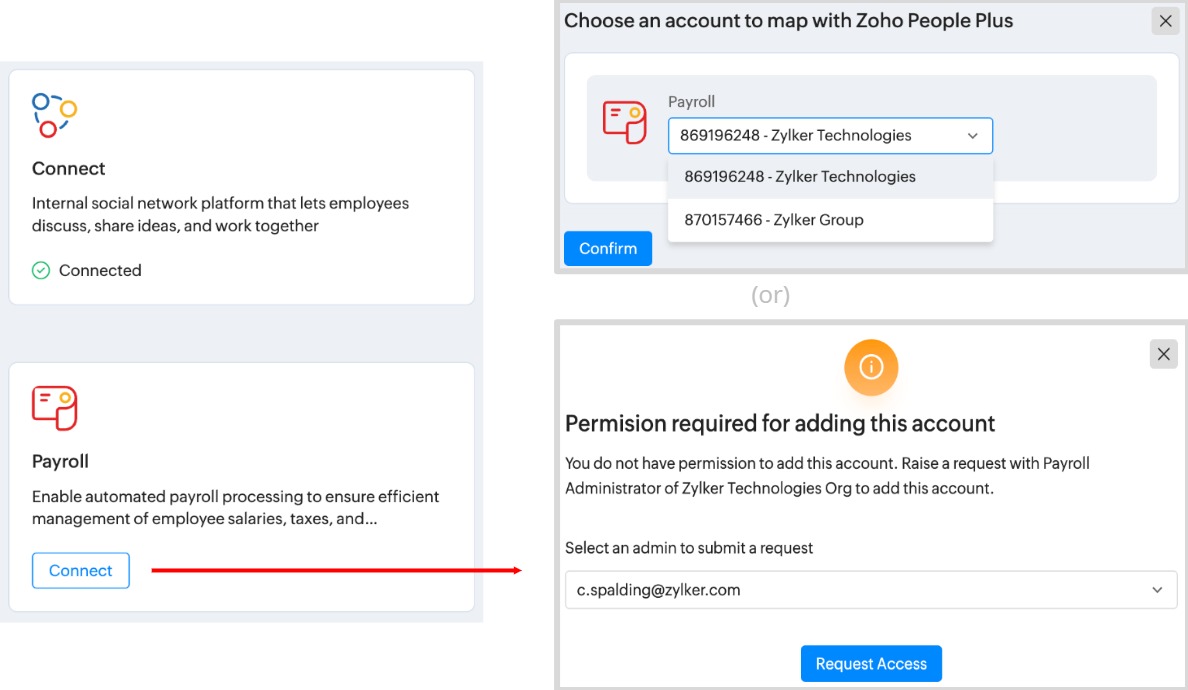Click Connect button on the Payroll card
This screenshot has width=1188, height=690.
pos(81,571)
